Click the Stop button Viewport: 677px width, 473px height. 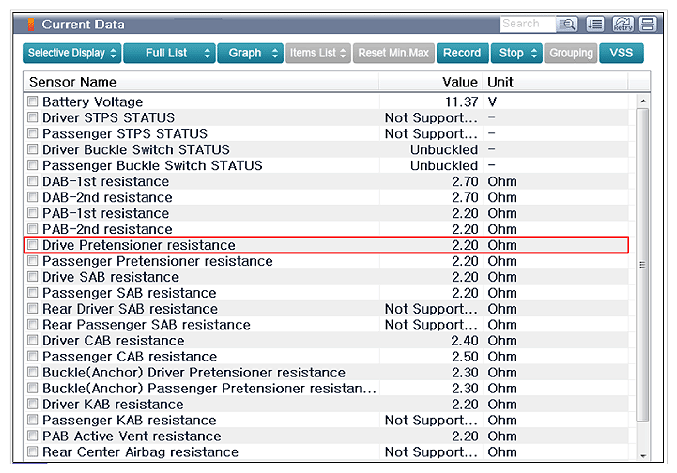(516, 53)
